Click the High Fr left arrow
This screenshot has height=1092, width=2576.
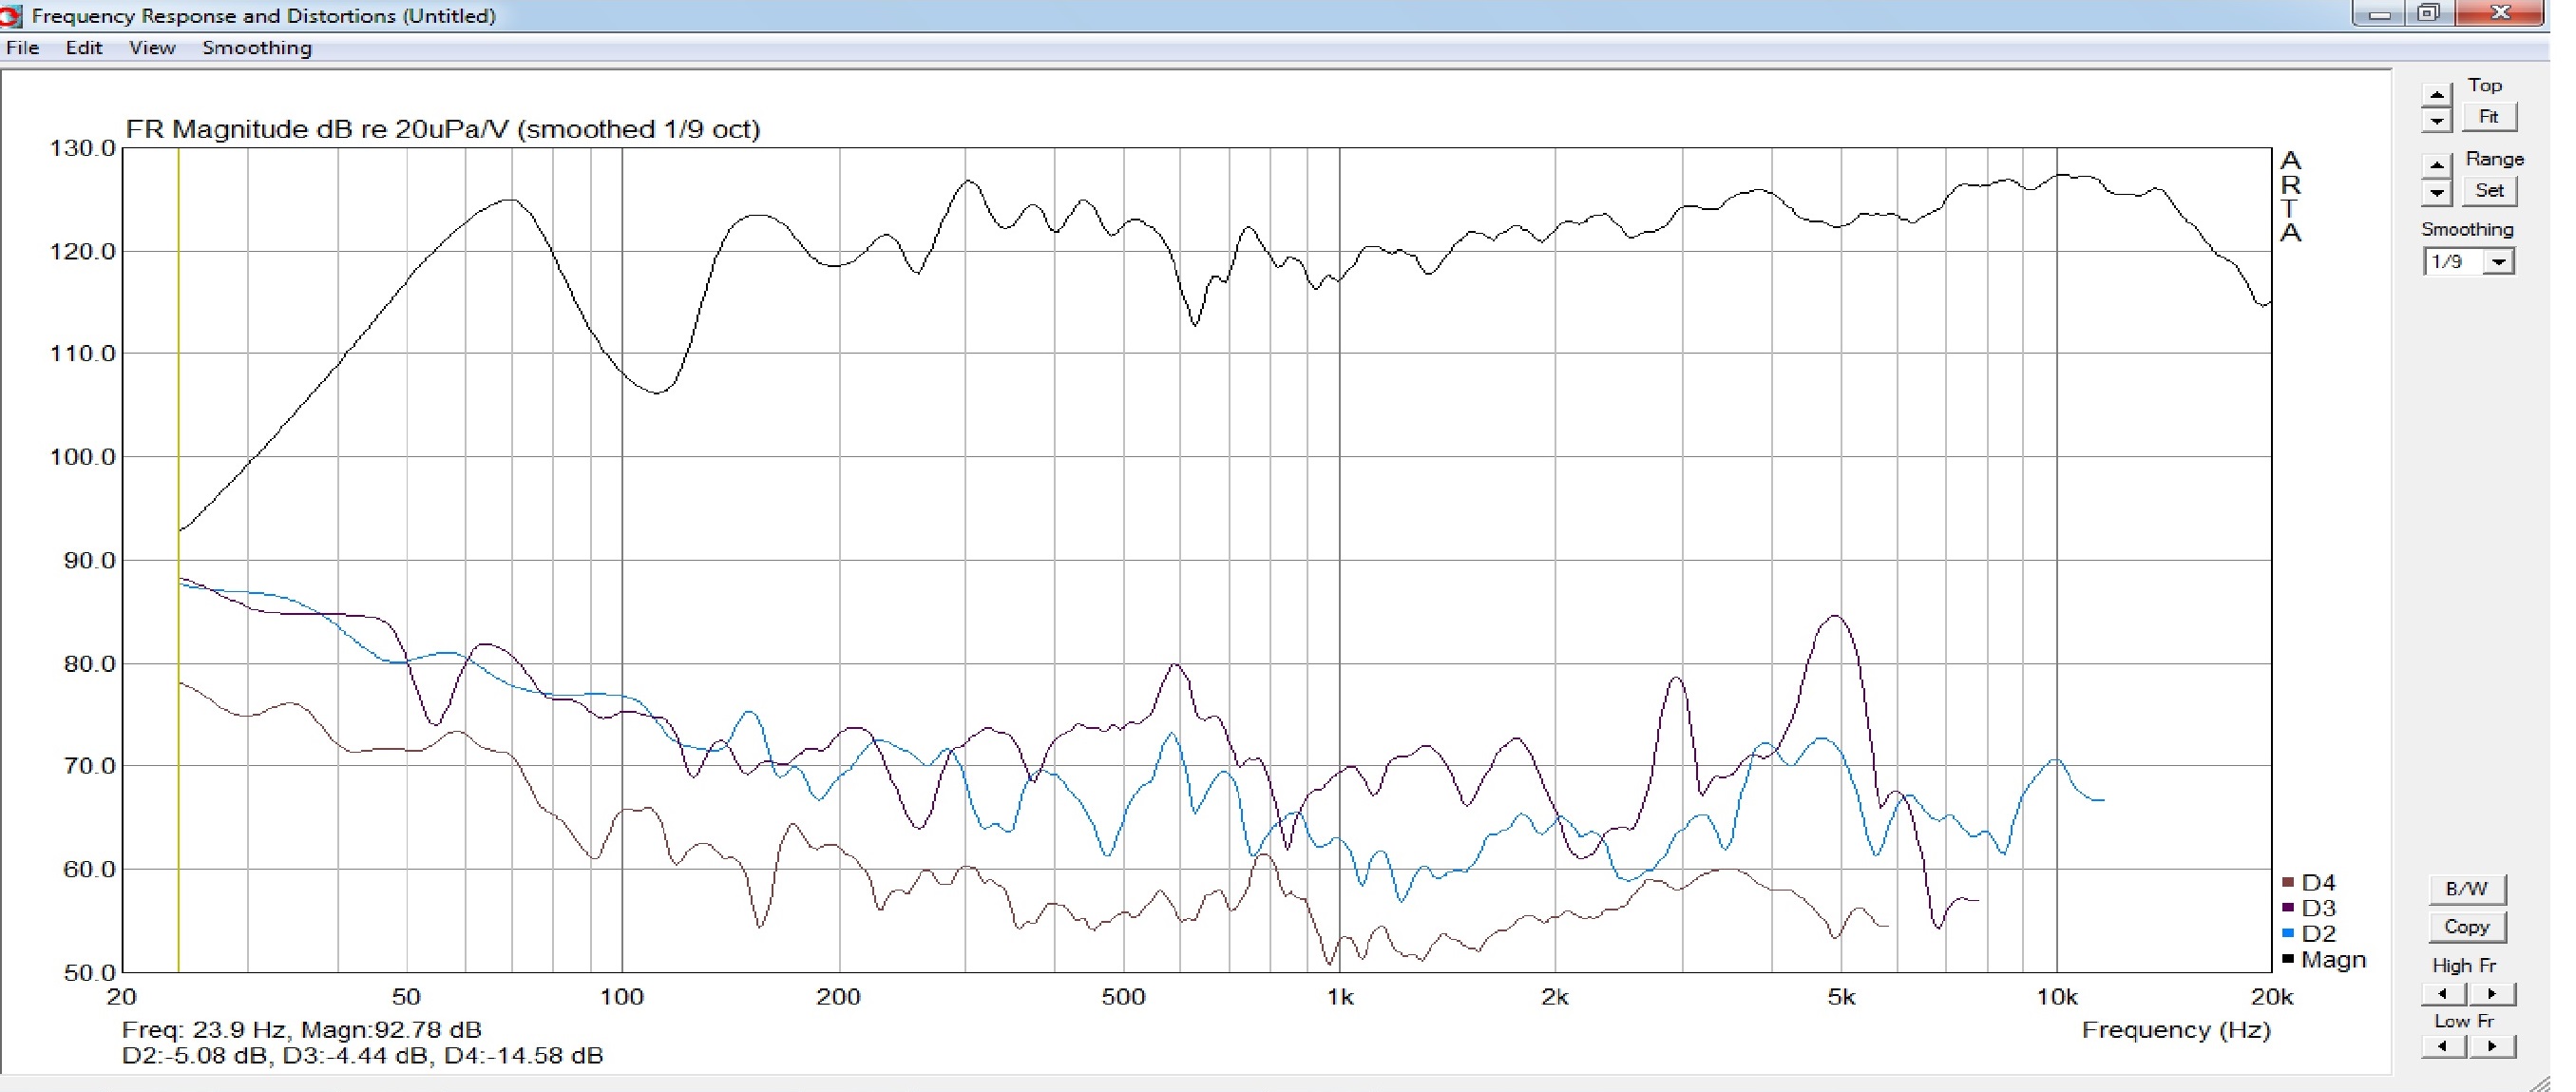pos(2443,993)
